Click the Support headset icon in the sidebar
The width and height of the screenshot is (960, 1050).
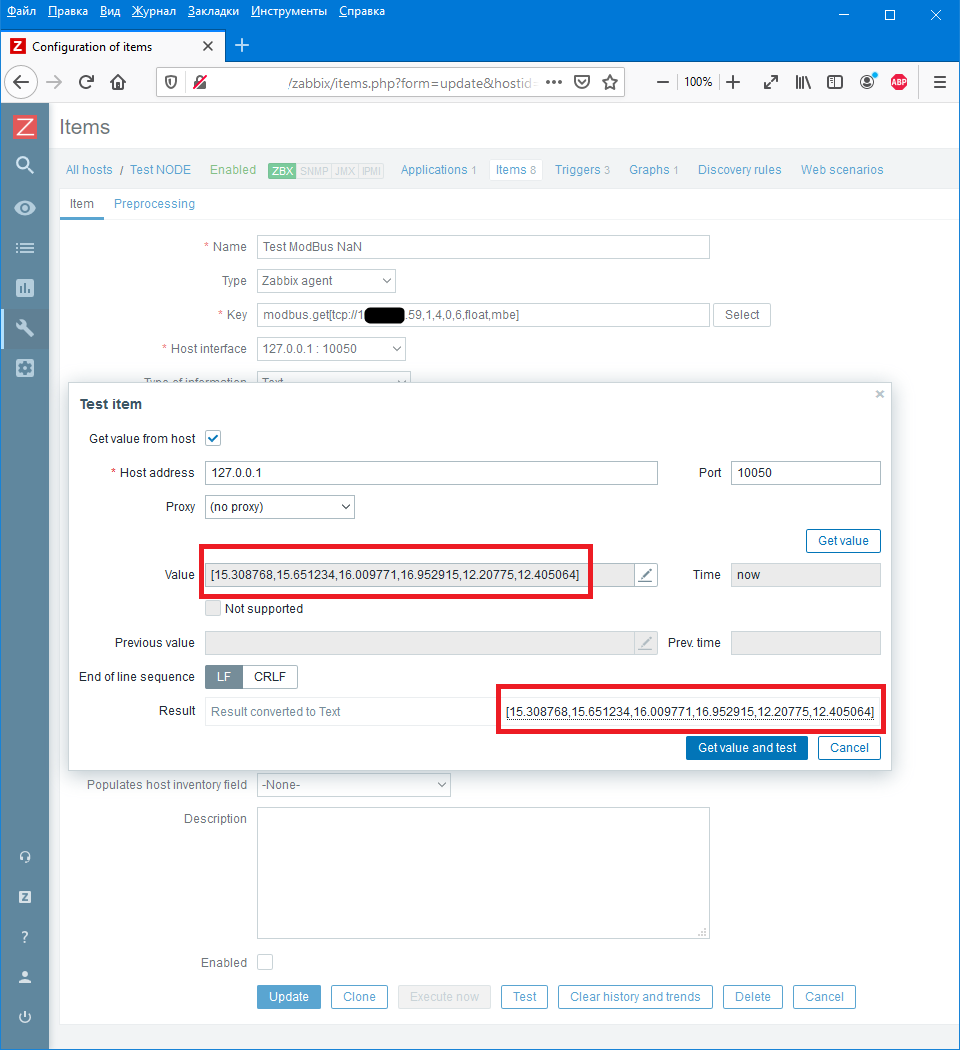click(25, 856)
